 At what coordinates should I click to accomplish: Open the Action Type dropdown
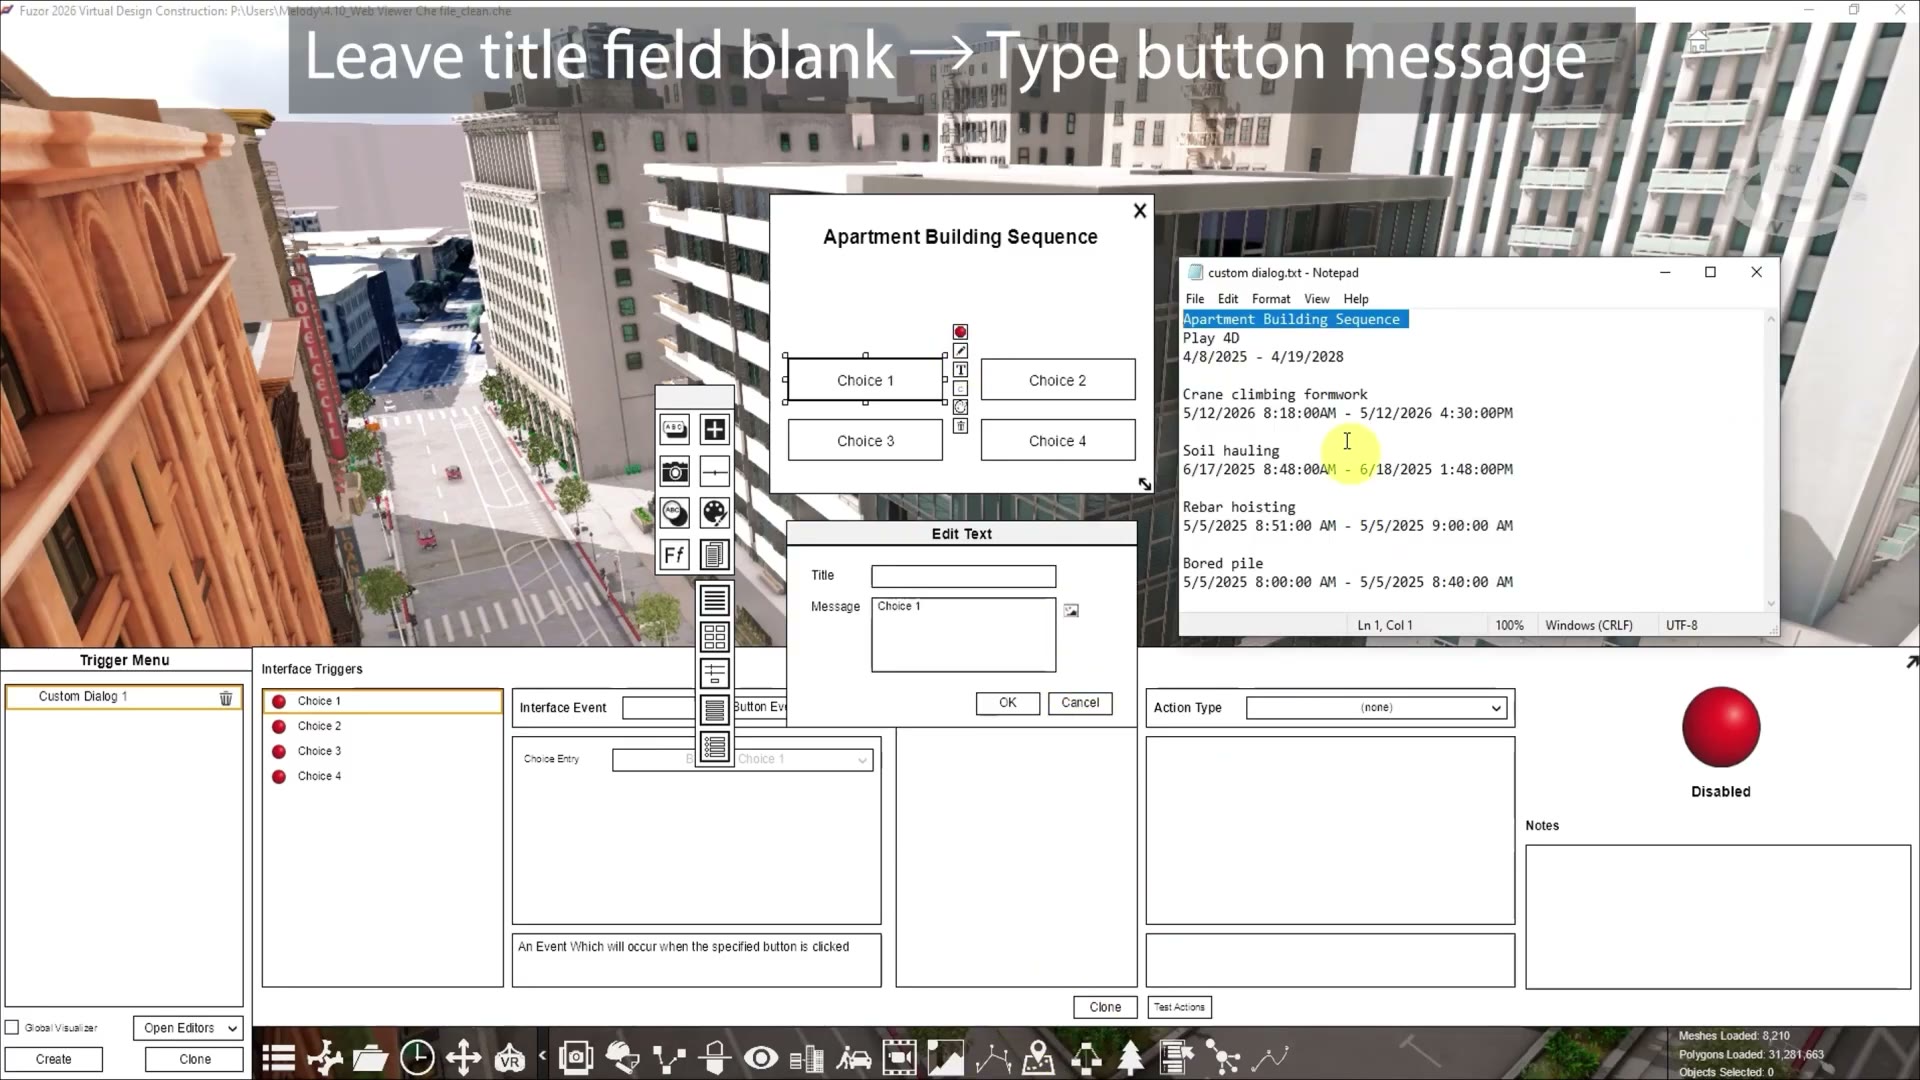pyautogui.click(x=1376, y=708)
